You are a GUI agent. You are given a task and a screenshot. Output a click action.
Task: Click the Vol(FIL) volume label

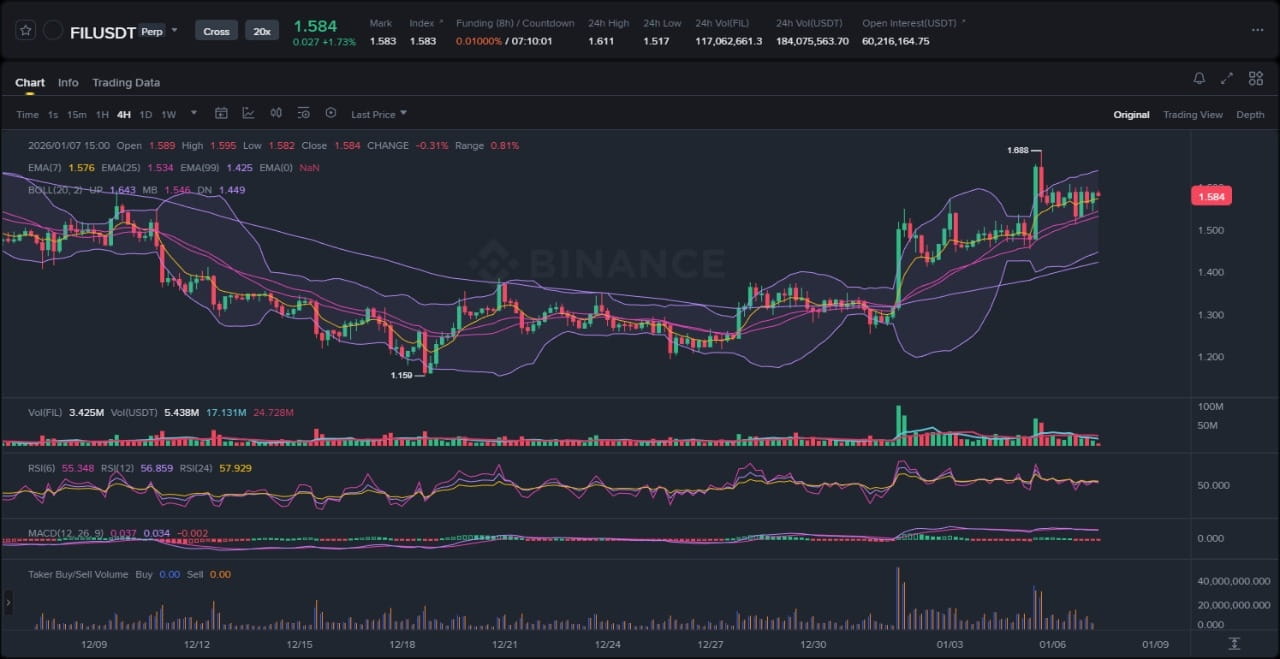click(x=46, y=412)
